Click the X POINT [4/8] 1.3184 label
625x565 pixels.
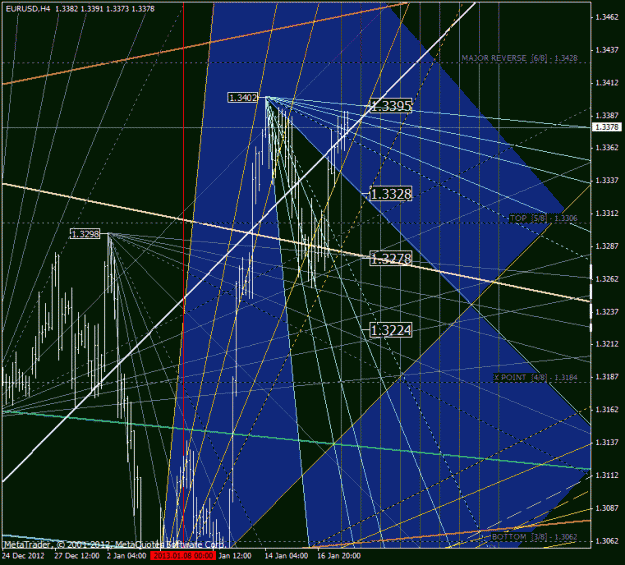point(535,377)
